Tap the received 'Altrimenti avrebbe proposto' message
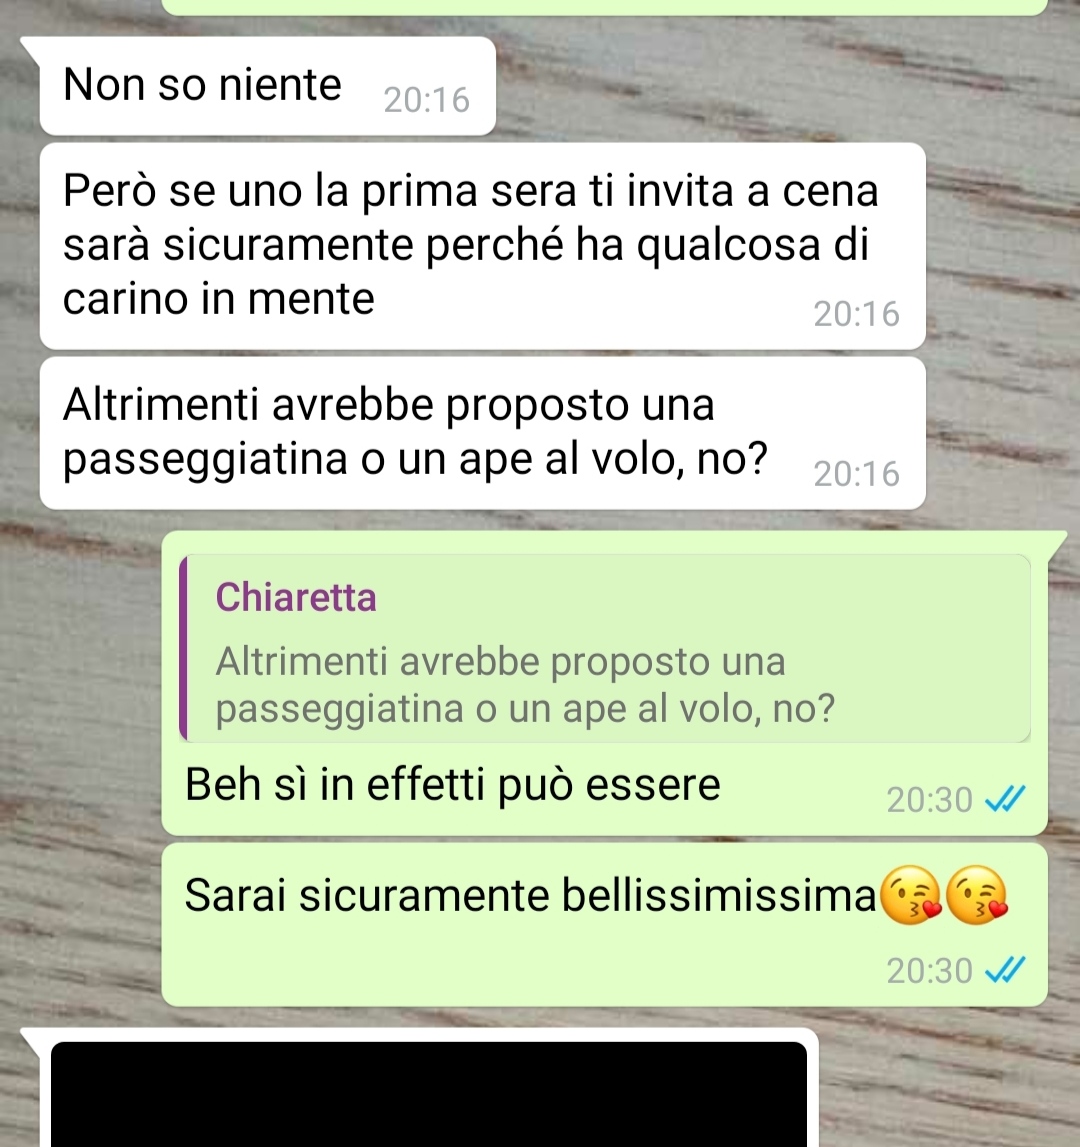Viewport: 1080px width, 1147px height. [482, 433]
